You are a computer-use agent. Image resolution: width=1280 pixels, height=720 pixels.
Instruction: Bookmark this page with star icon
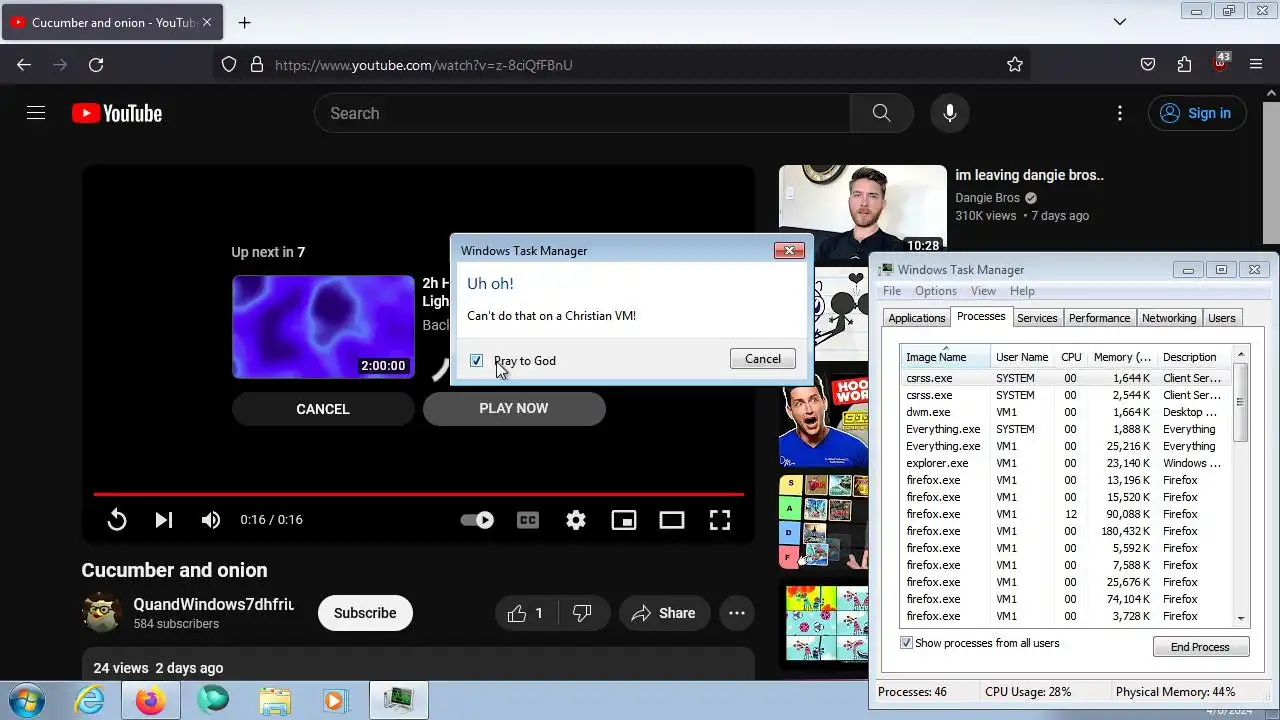coord(1015,64)
